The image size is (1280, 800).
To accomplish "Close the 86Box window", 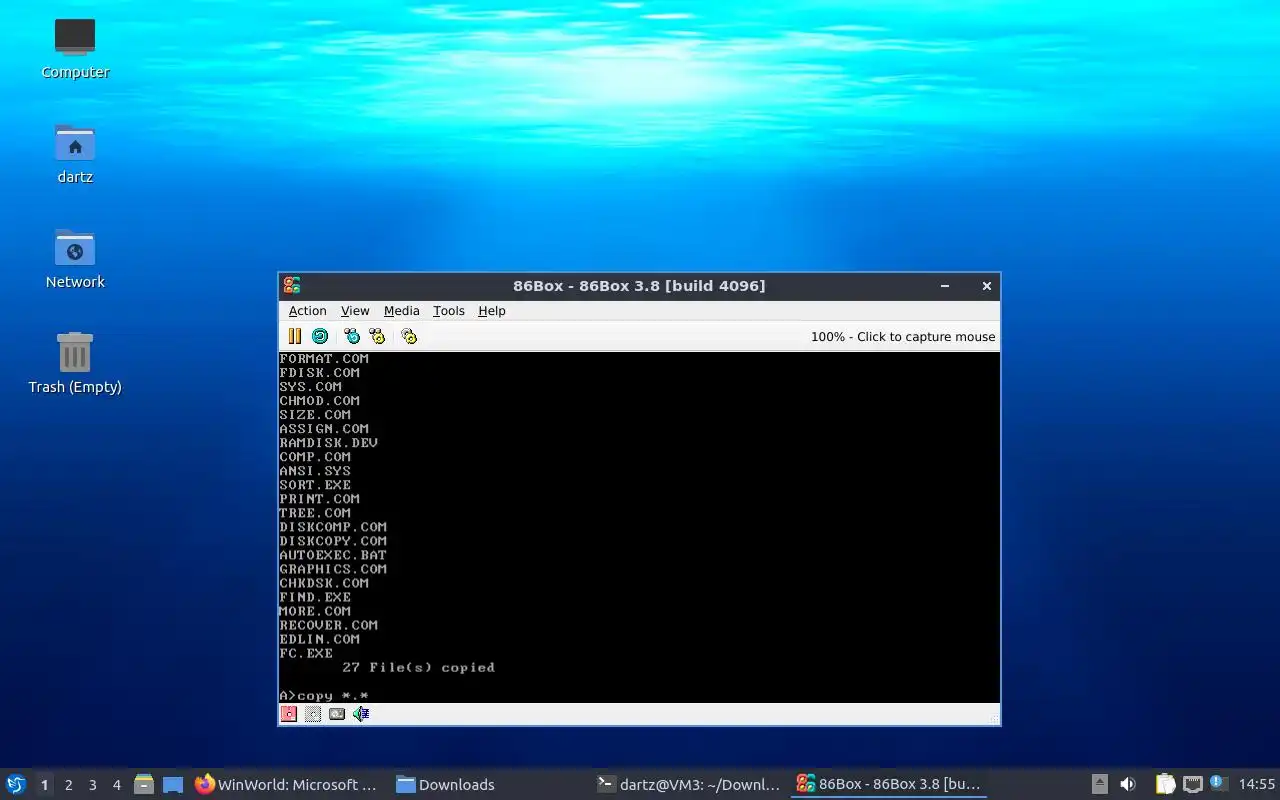I will tap(986, 286).
